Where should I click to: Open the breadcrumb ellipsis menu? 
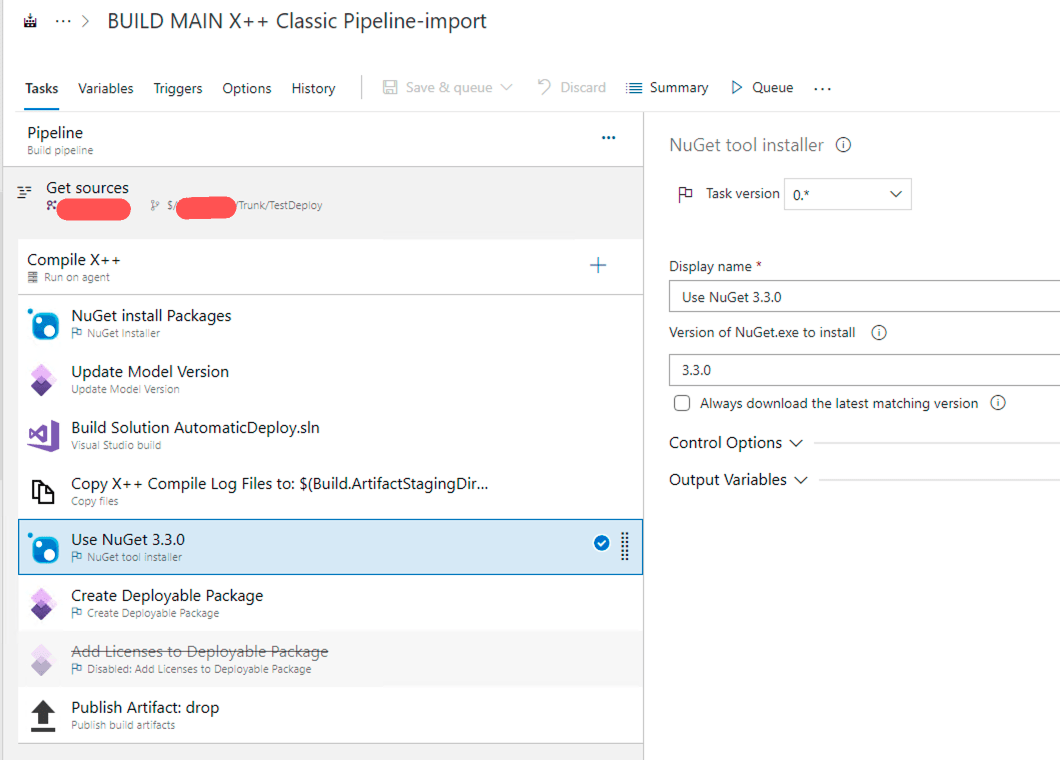(x=63, y=21)
